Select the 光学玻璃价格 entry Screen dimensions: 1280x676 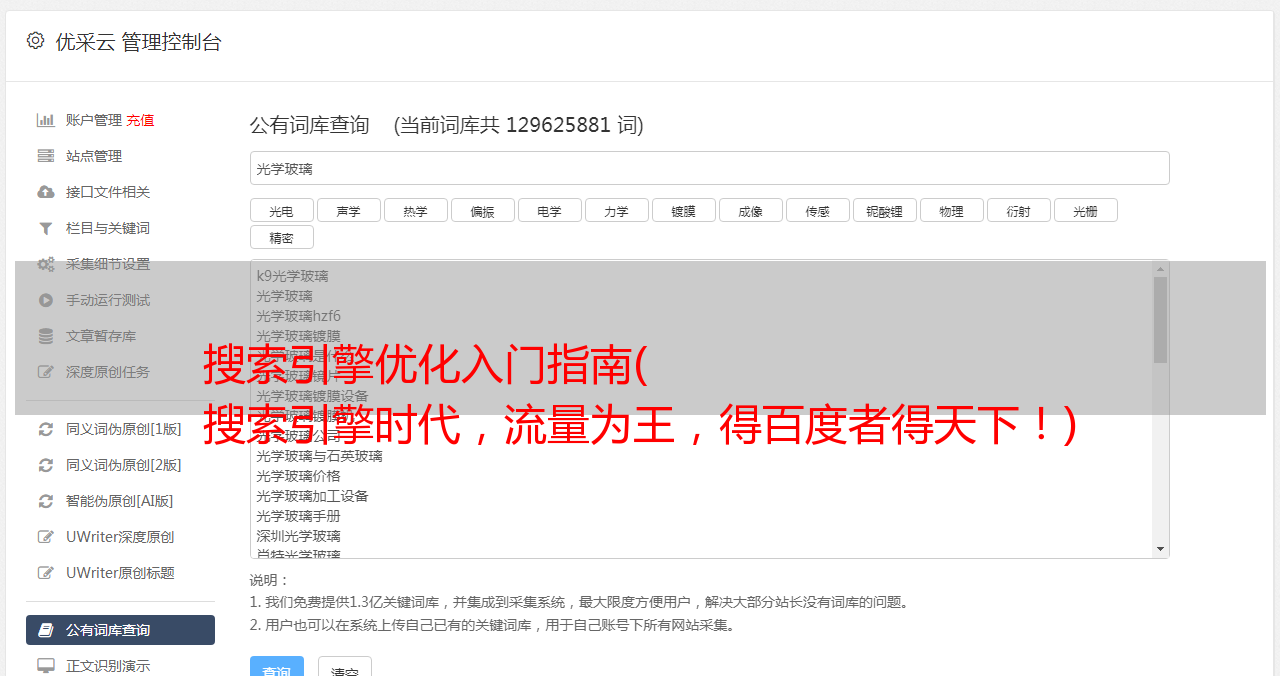298,476
